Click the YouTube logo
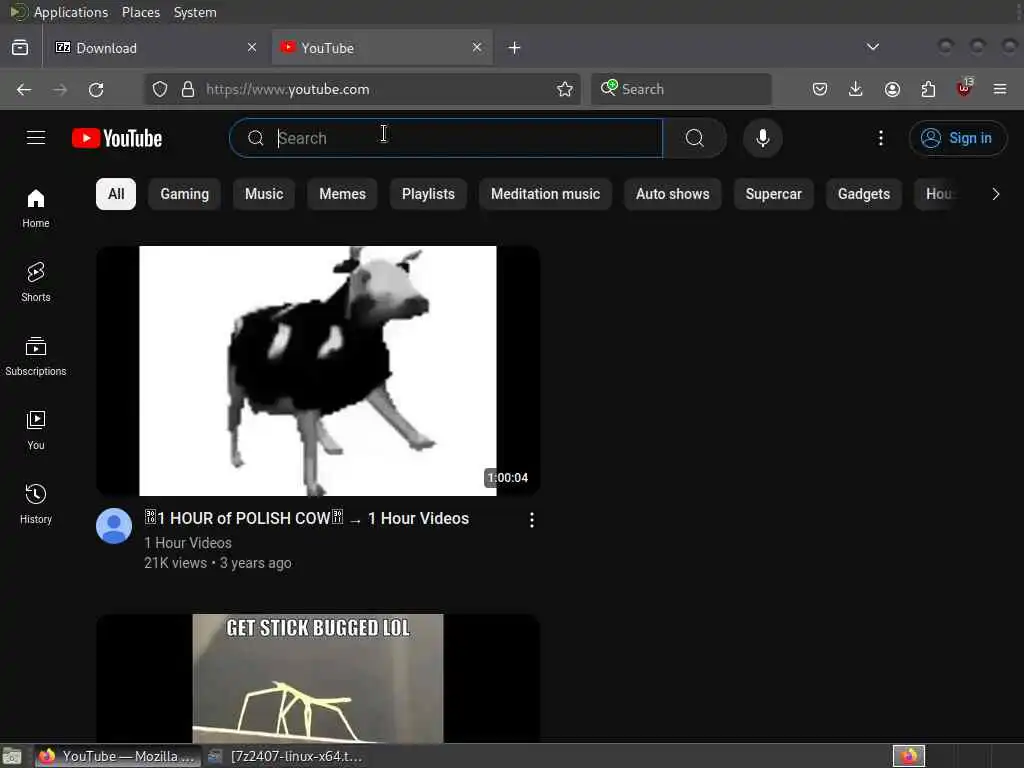 (117, 138)
